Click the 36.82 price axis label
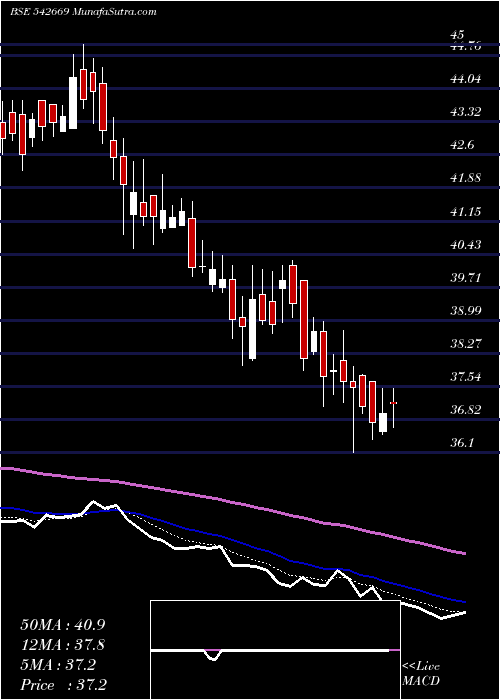This screenshot has height=700, width=500. click(466, 409)
